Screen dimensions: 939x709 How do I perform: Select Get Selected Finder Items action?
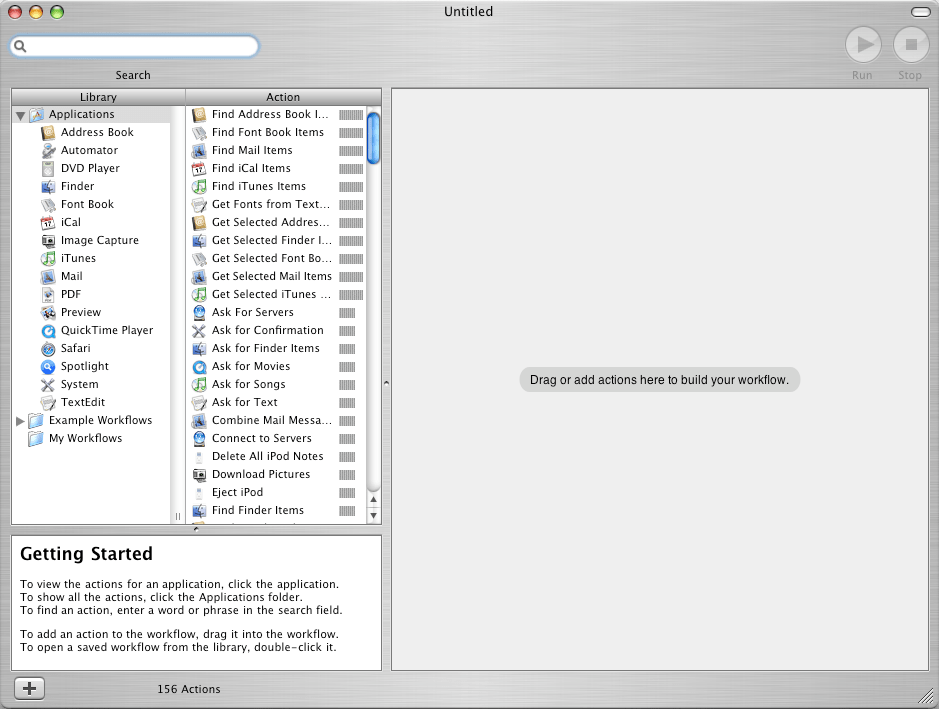pyautogui.click(x=277, y=240)
